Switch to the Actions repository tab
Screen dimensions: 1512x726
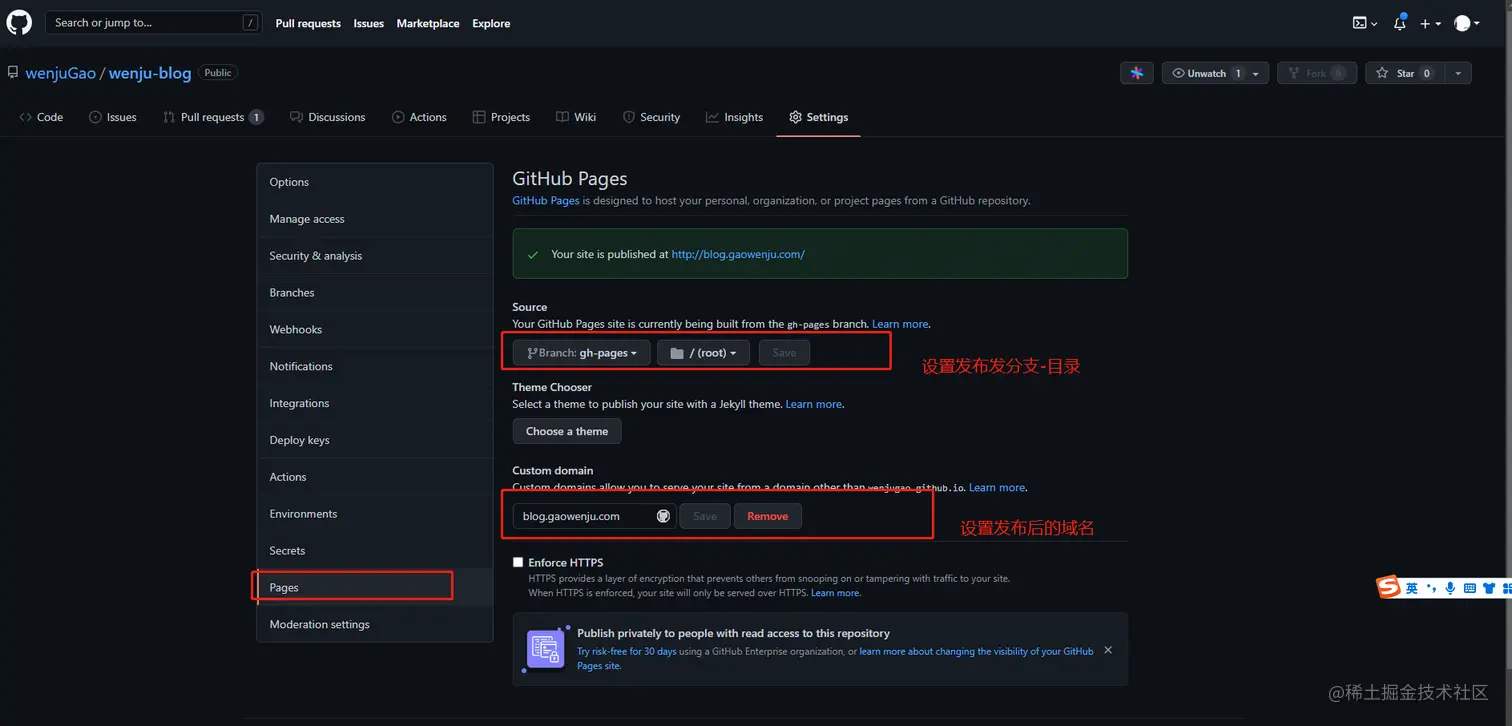click(419, 117)
